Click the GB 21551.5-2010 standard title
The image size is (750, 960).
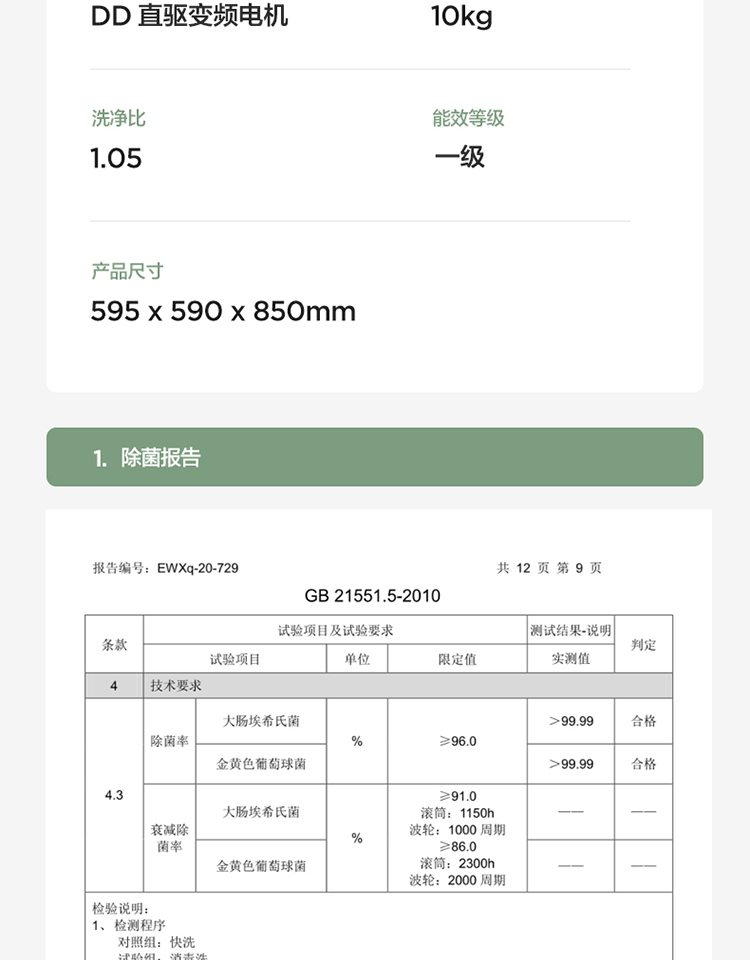[372, 596]
